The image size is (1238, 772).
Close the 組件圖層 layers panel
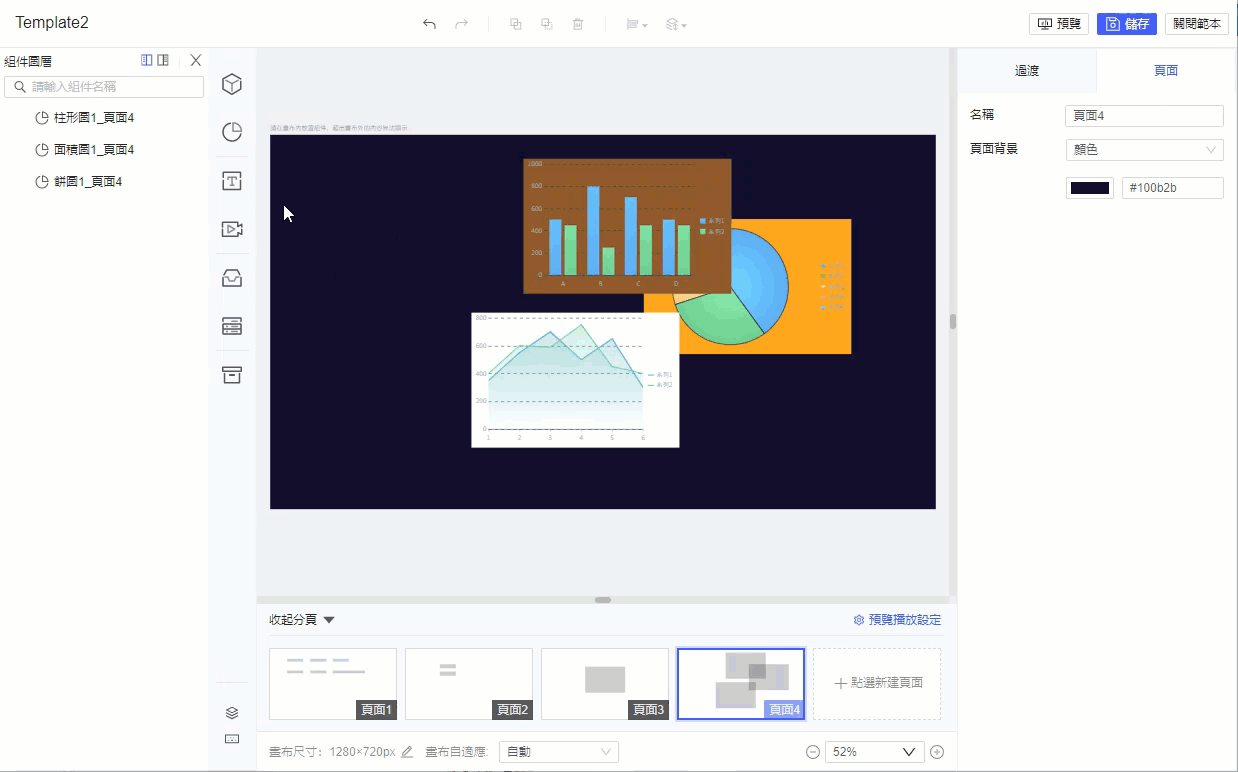point(196,60)
